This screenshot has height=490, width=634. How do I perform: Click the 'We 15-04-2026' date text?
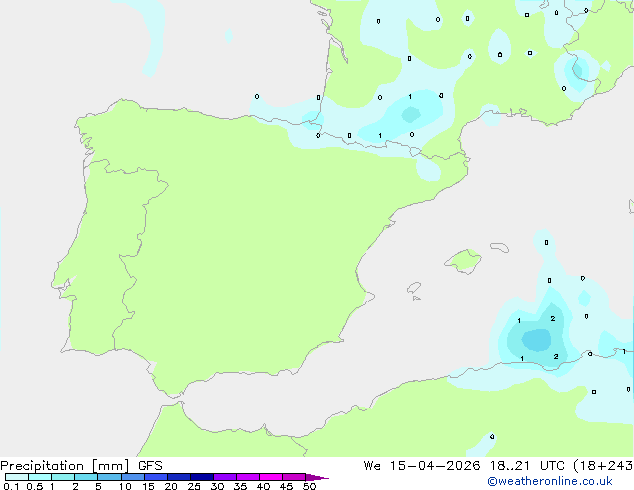click(422, 466)
